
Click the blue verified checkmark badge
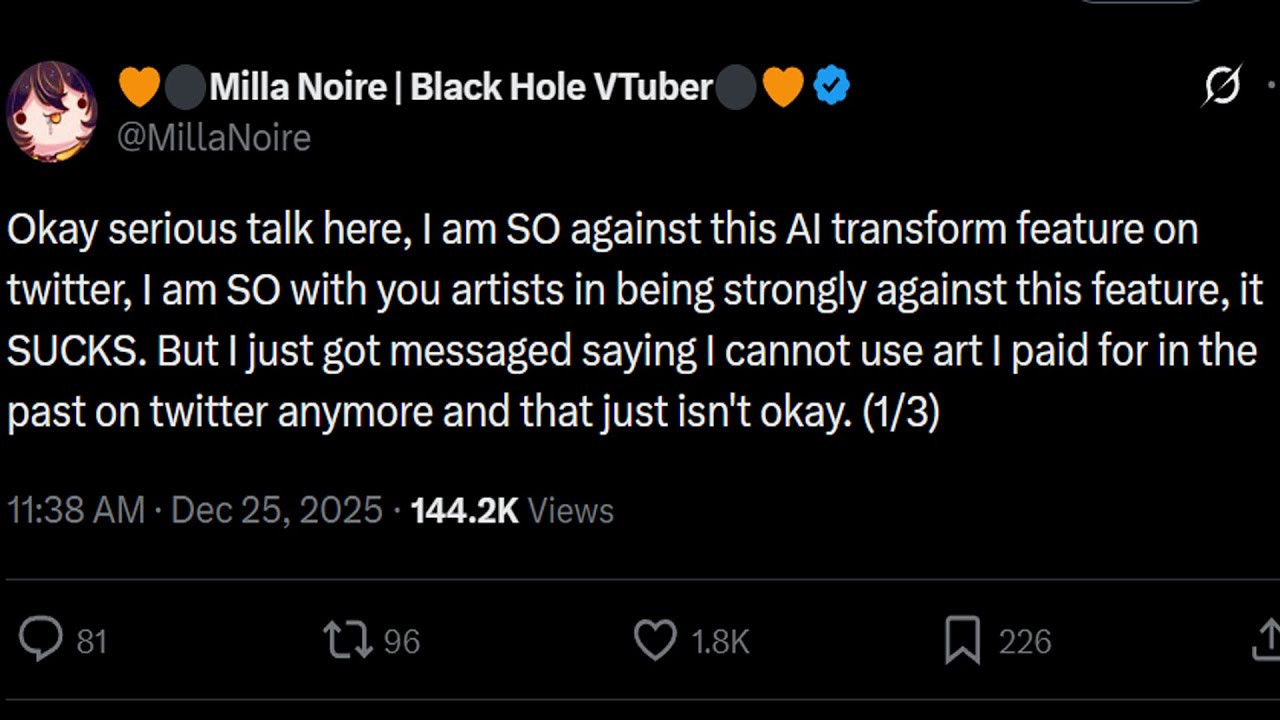(831, 87)
